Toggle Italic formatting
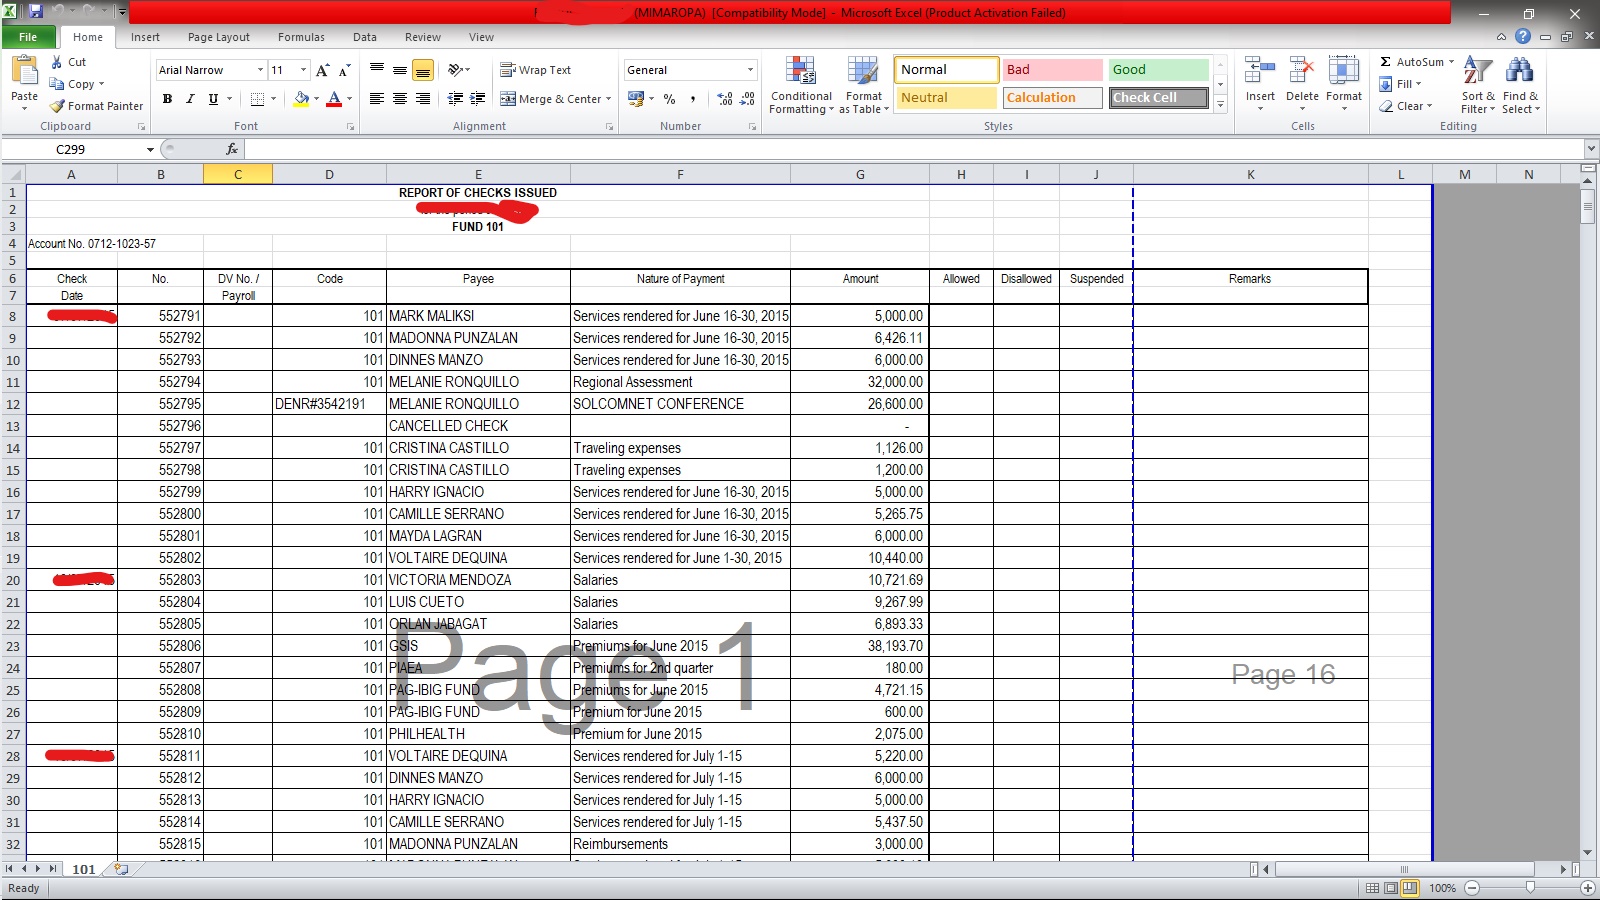The image size is (1600, 900). [x=190, y=99]
